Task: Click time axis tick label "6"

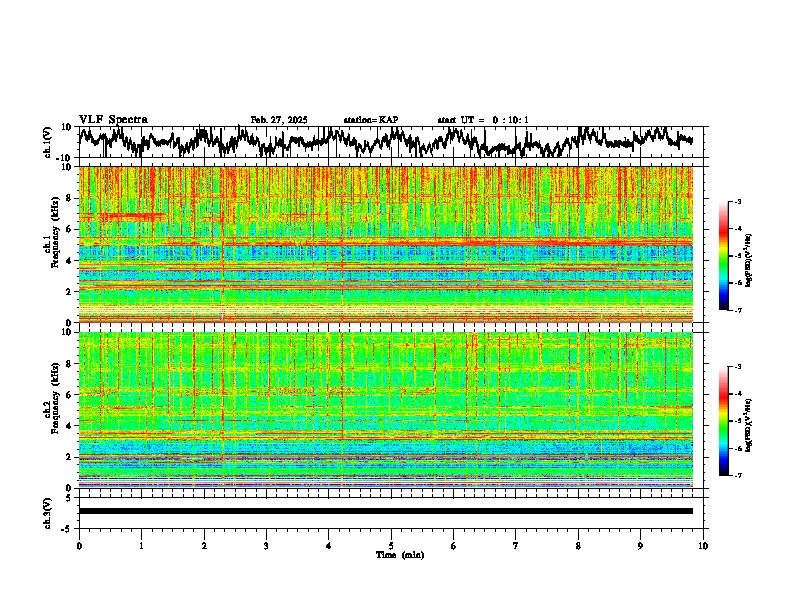Action: tap(454, 546)
